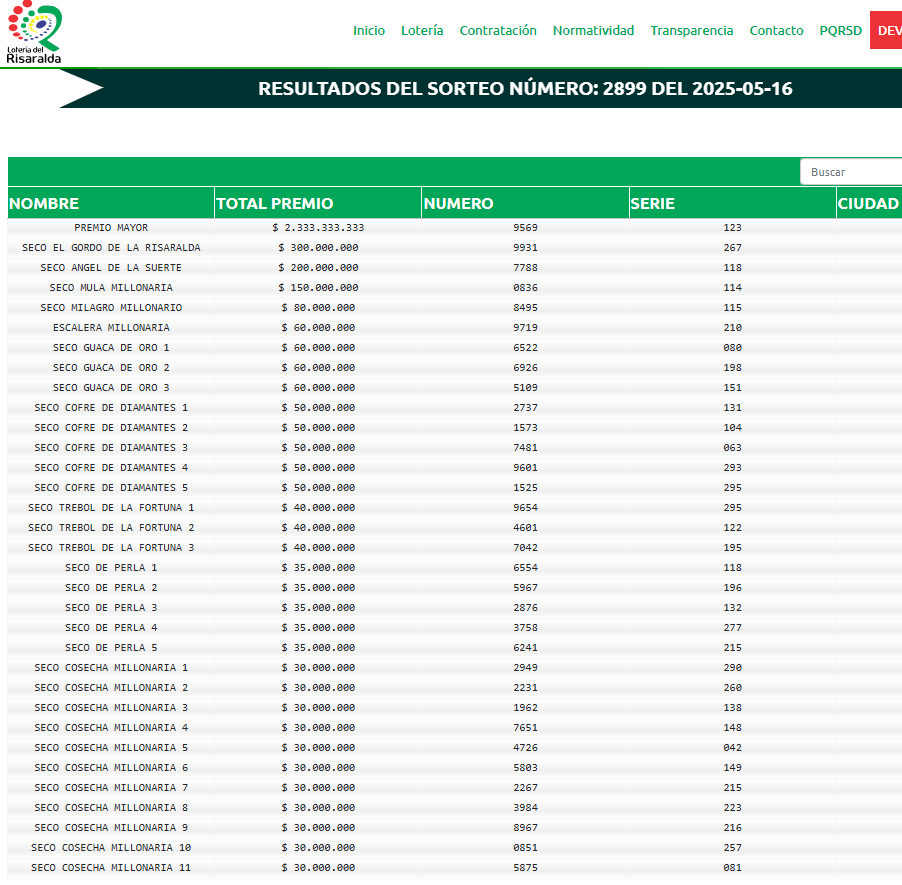Select SECO DE PERLA 1

click(111, 568)
